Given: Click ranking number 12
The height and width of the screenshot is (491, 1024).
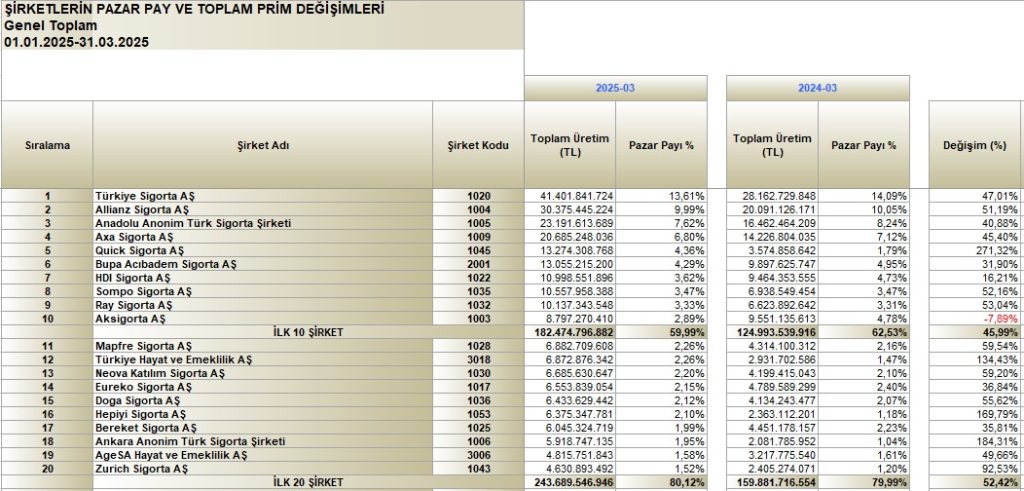Looking at the screenshot, I should pyautogui.click(x=47, y=360).
